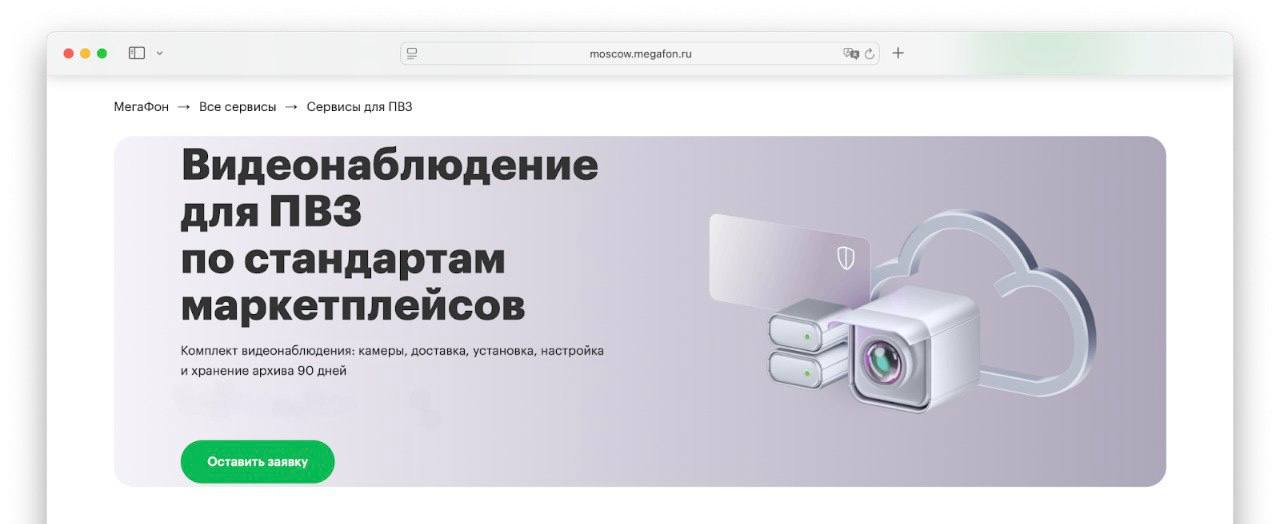Select the moscow.megafon.ru address field
Viewport: 1279px width, 524px height.
(x=640, y=54)
